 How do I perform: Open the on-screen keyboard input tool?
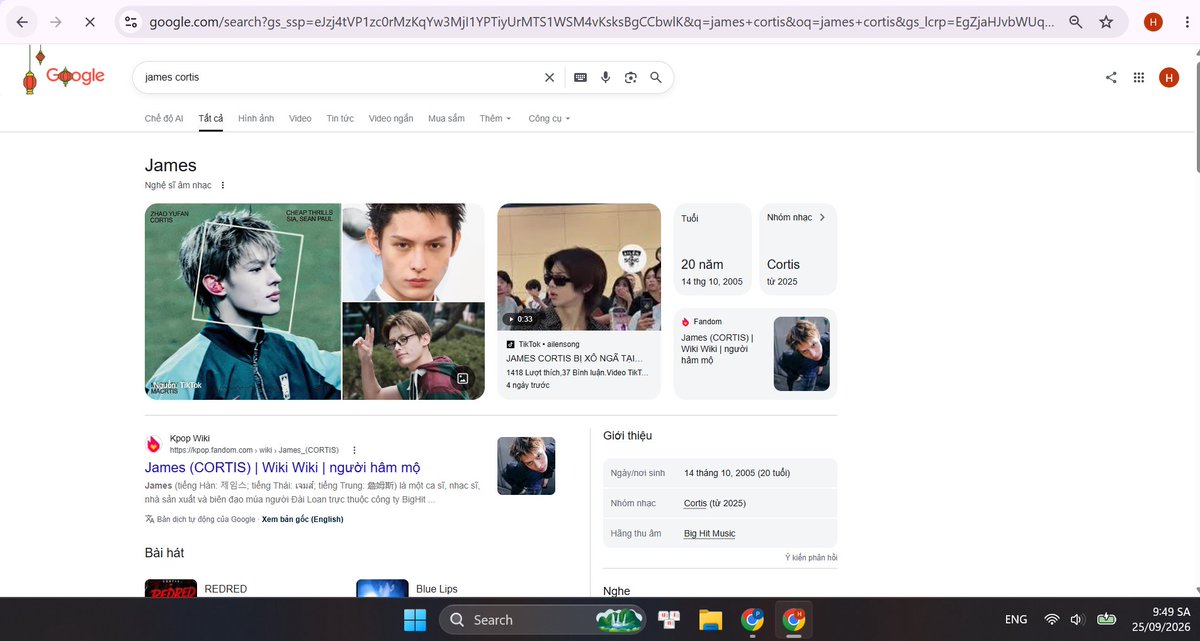pos(580,77)
